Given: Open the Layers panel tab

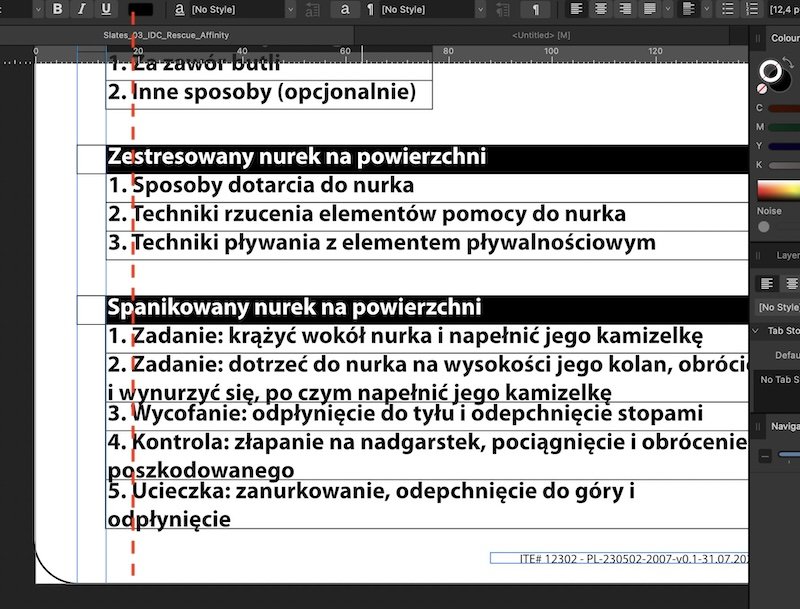Looking at the screenshot, I should pos(788,256).
